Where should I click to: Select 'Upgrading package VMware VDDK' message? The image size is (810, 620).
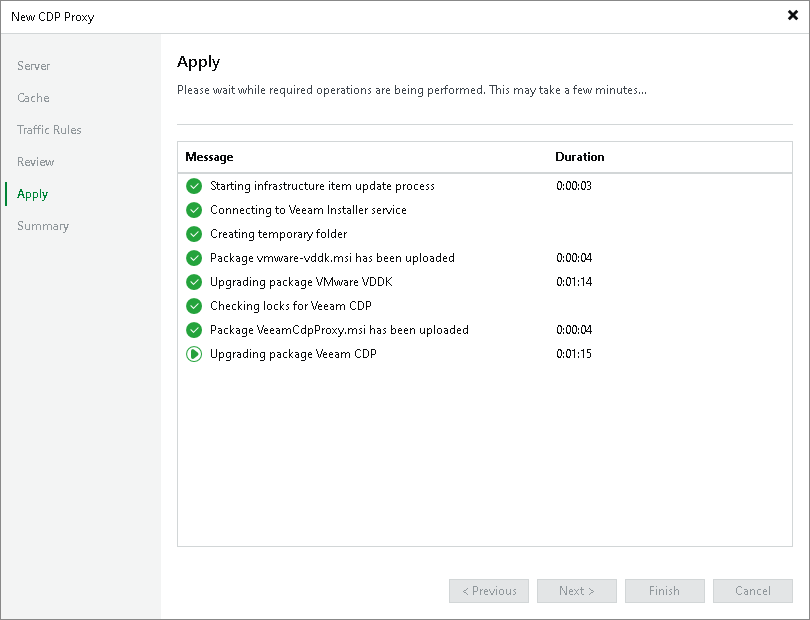coord(301,282)
